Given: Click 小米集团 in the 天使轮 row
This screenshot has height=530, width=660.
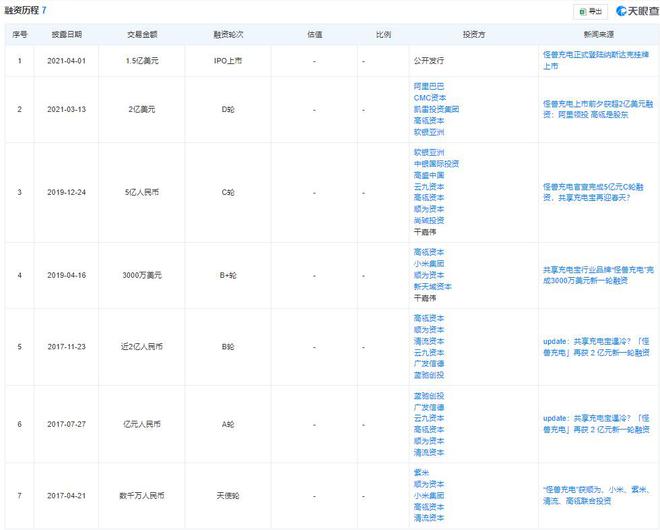Looking at the screenshot, I should coord(428,495).
